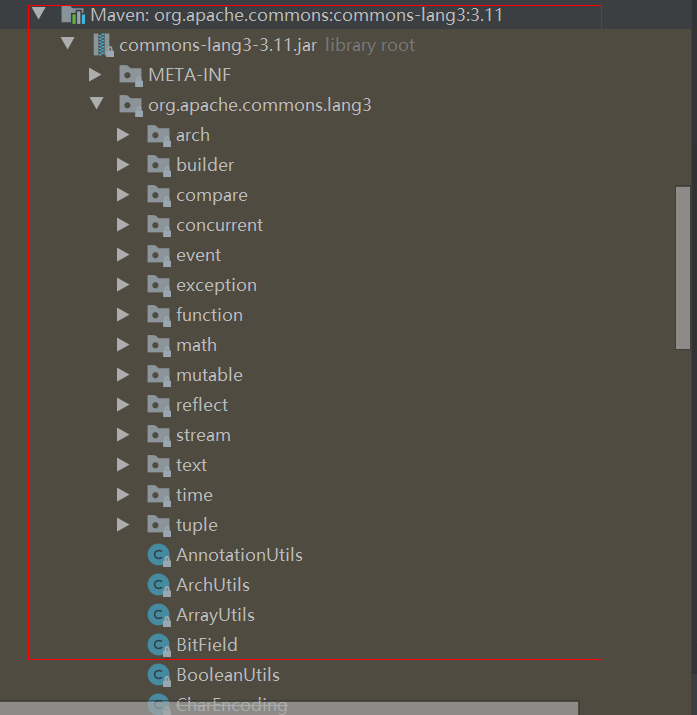The image size is (697, 715).
Task: Click the vertical scrollbar thumb
Action: tap(683, 268)
